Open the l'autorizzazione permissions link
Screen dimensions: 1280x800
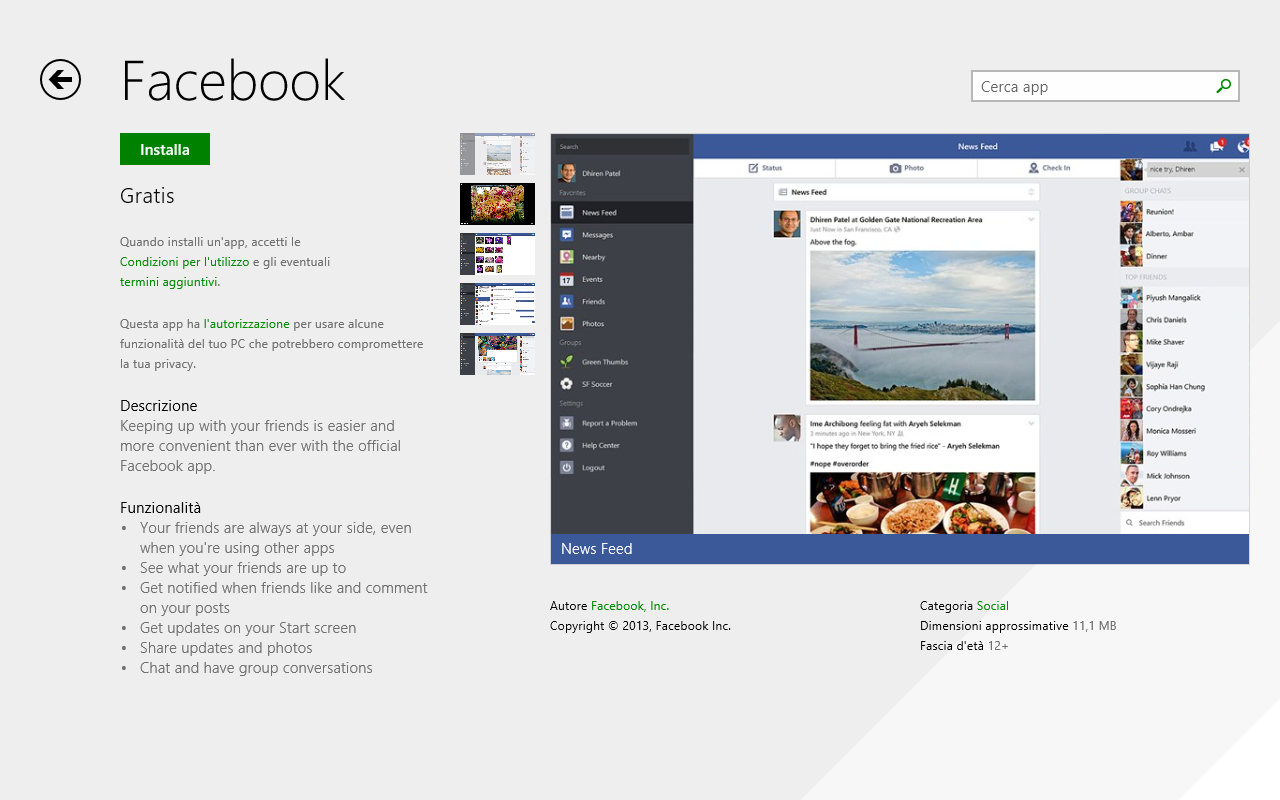click(247, 323)
